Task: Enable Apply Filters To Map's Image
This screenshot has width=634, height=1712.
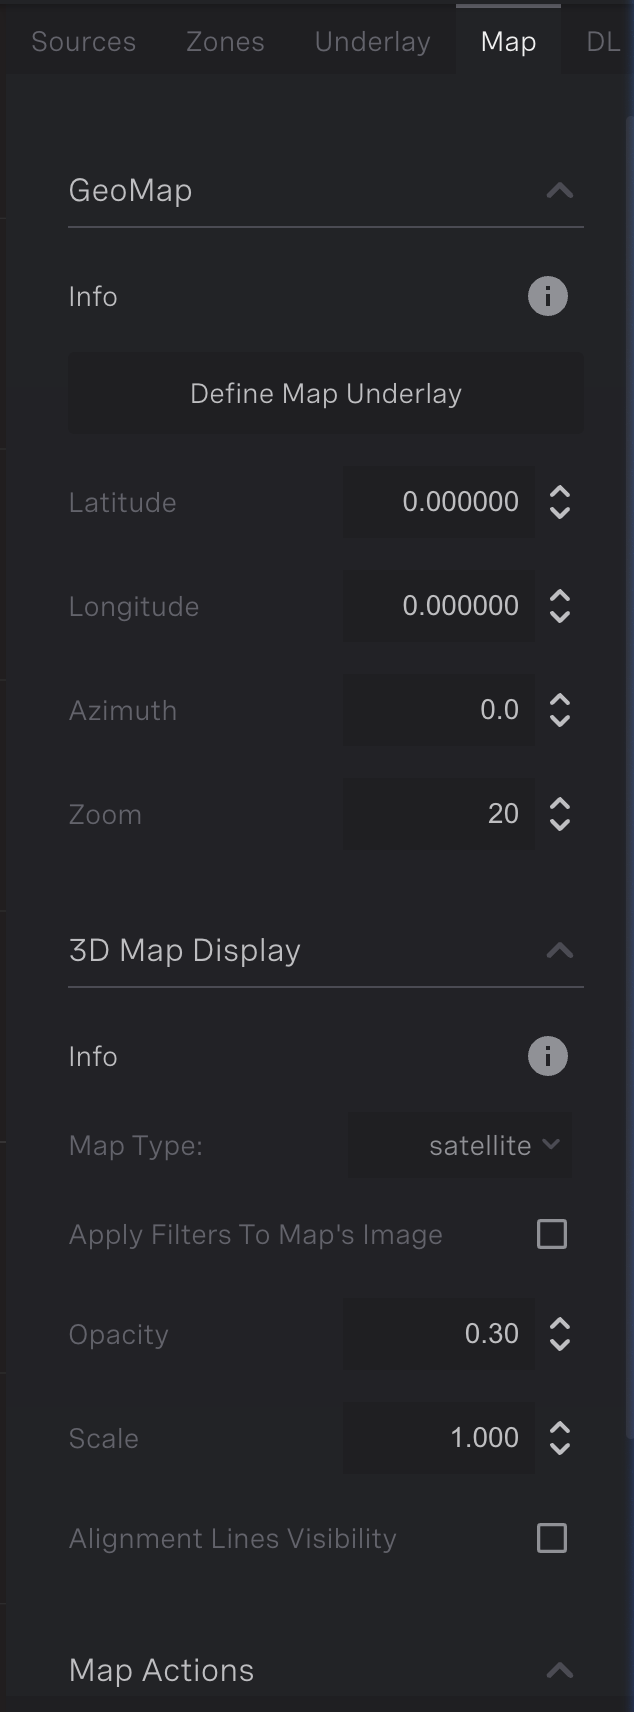Action: (x=551, y=1234)
